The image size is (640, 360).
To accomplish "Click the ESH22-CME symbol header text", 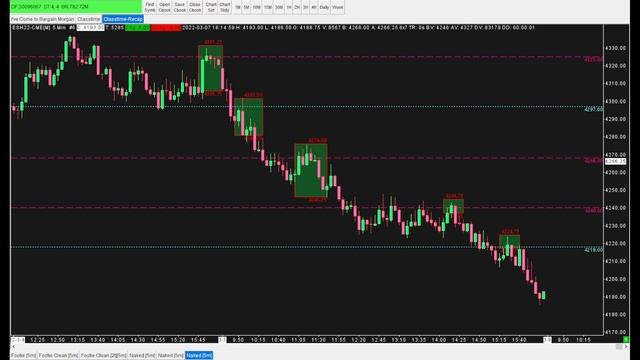I will click(31, 28).
